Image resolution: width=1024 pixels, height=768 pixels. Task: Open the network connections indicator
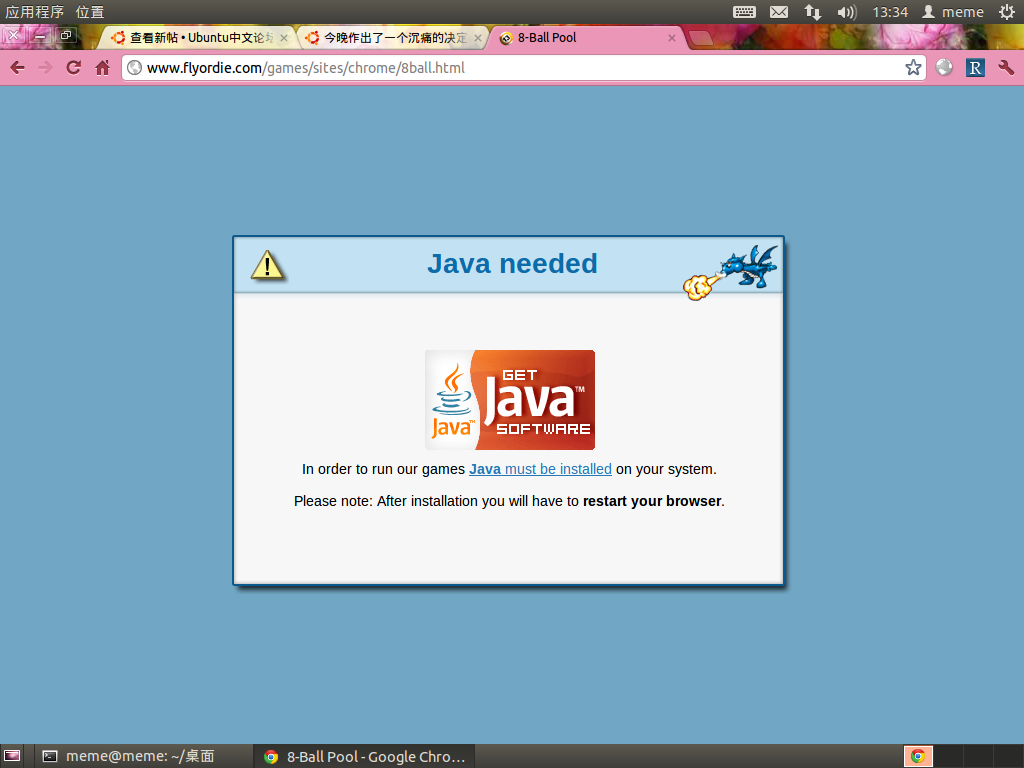(x=812, y=12)
